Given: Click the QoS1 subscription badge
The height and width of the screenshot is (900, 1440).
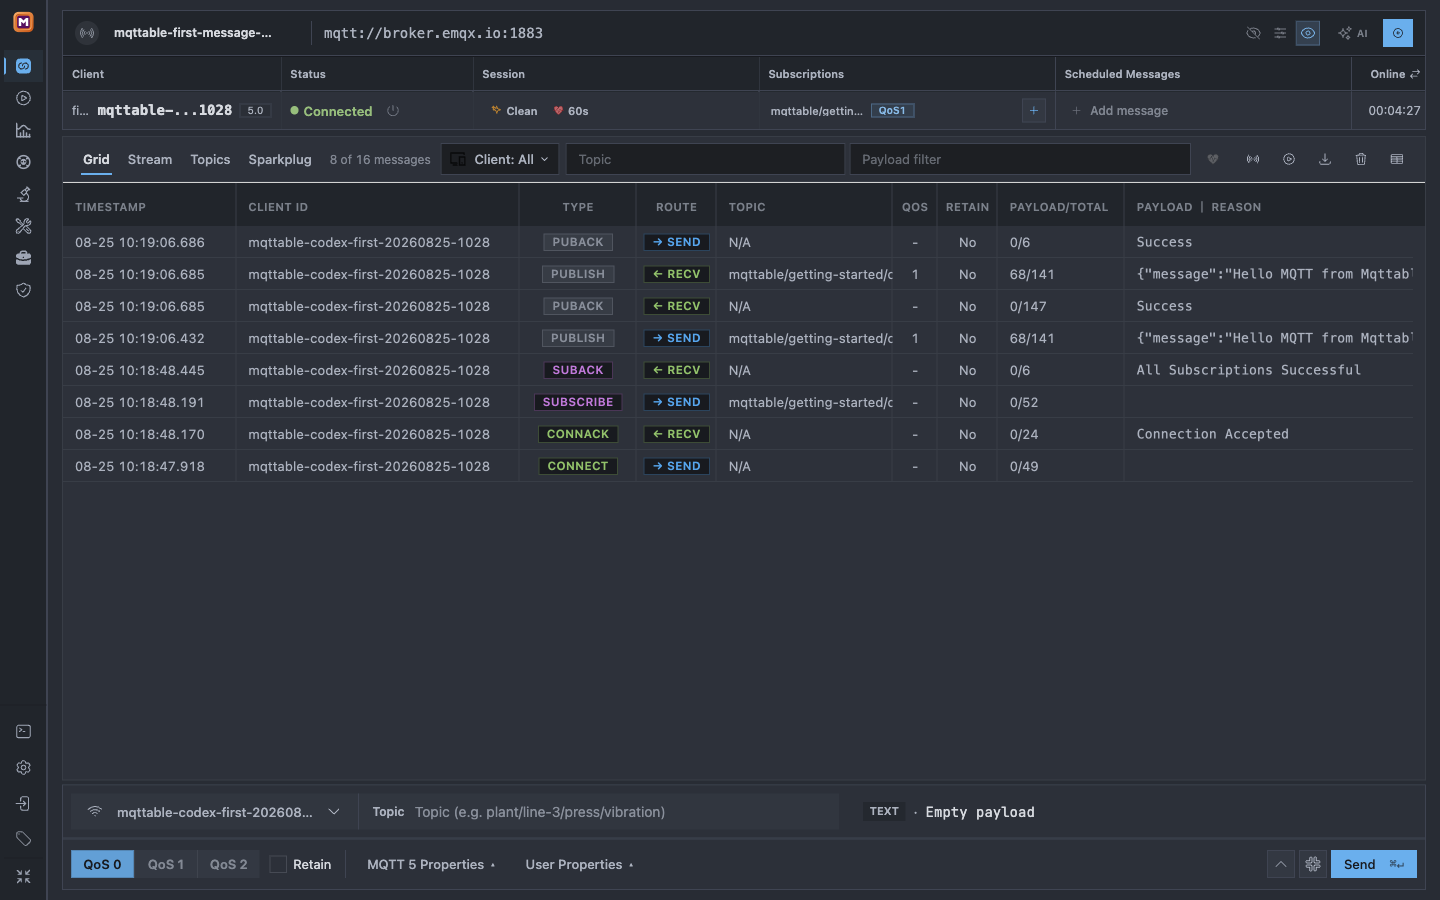Looking at the screenshot, I should [x=892, y=111].
